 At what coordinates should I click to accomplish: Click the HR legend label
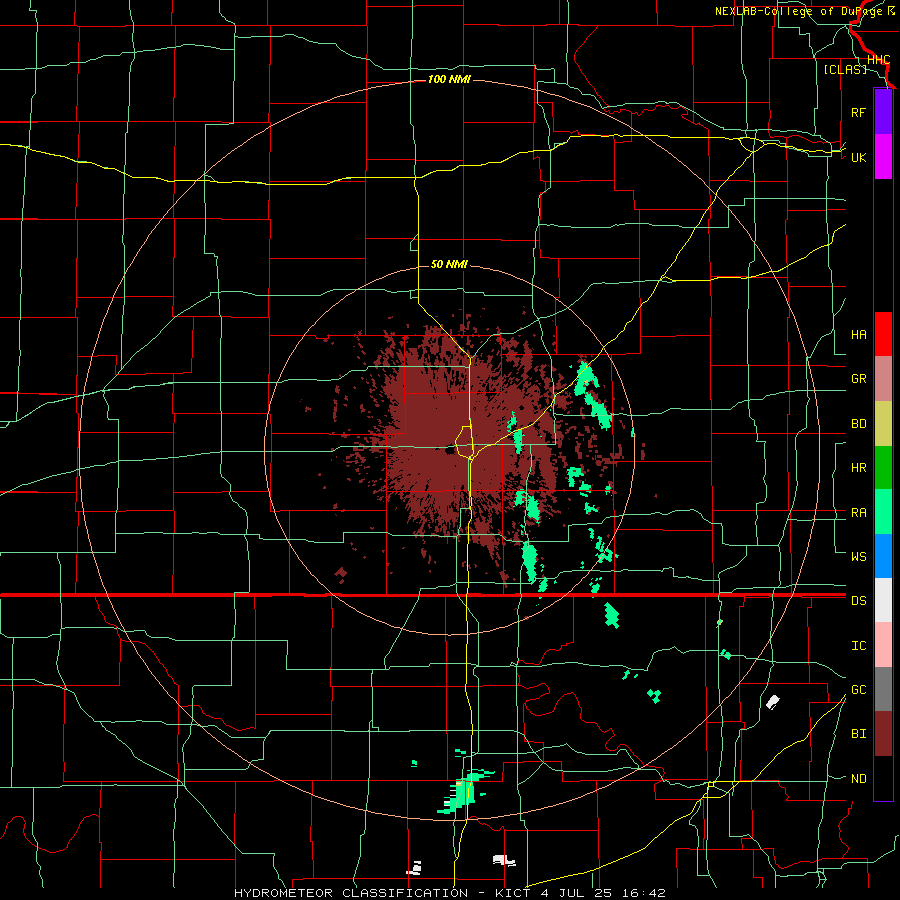(859, 468)
